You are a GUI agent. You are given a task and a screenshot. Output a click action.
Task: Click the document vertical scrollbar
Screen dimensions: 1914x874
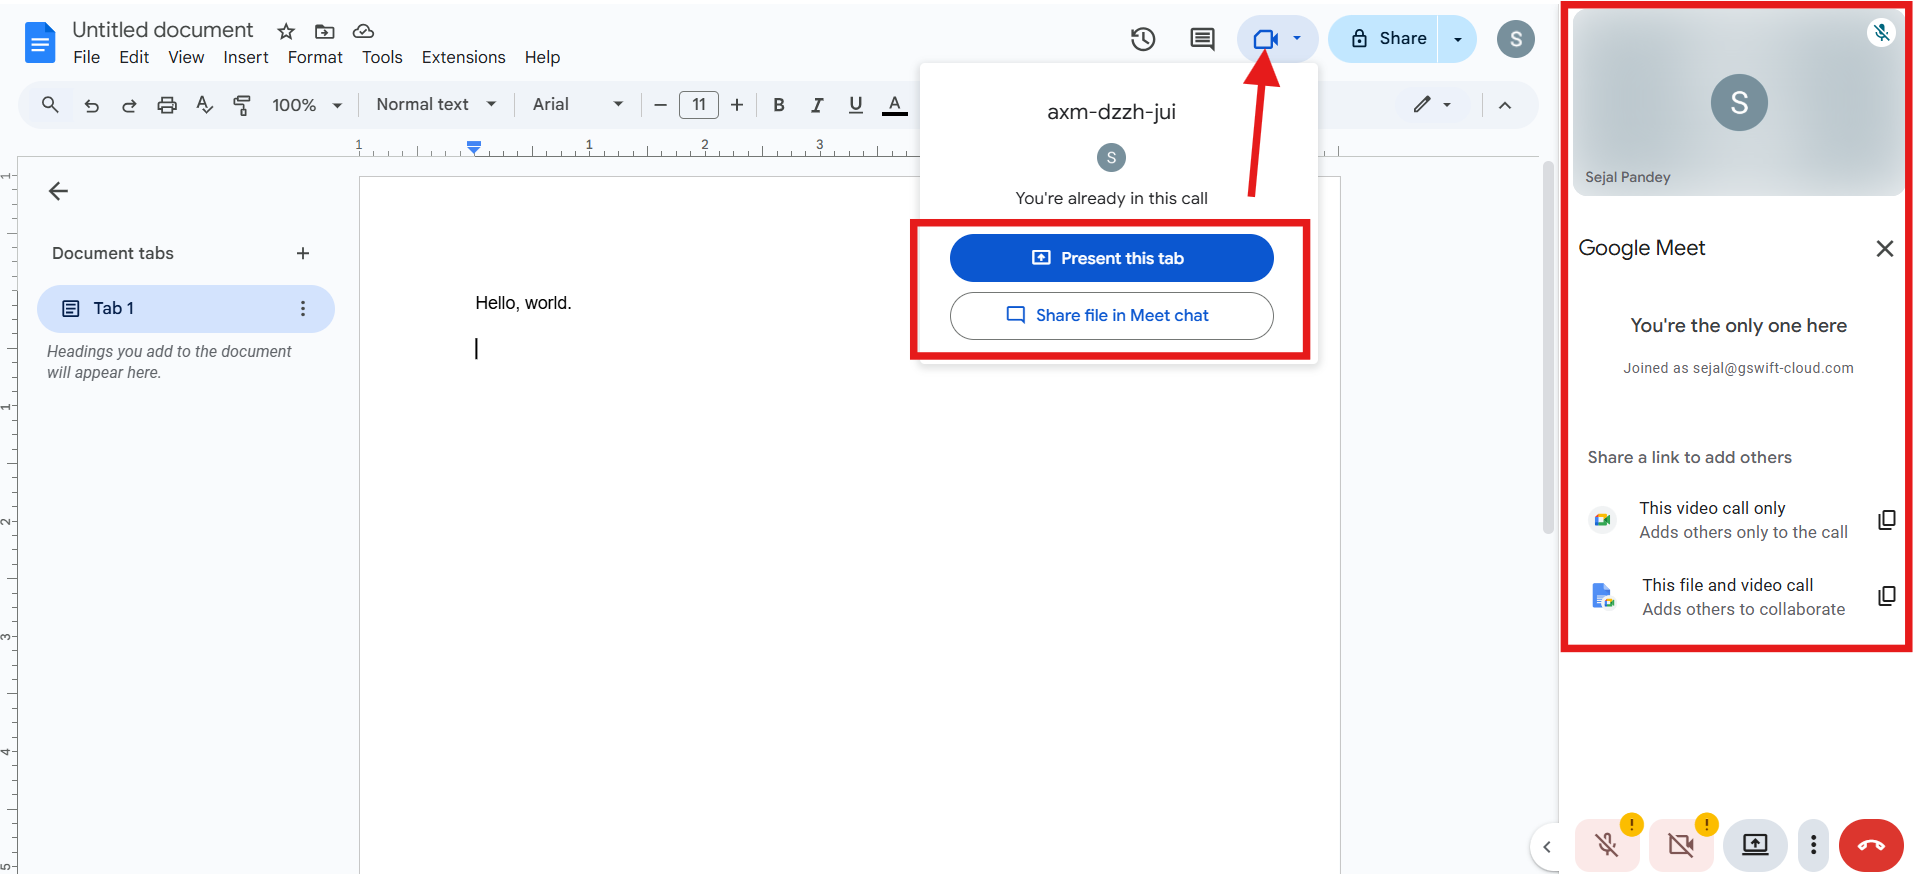1548,347
